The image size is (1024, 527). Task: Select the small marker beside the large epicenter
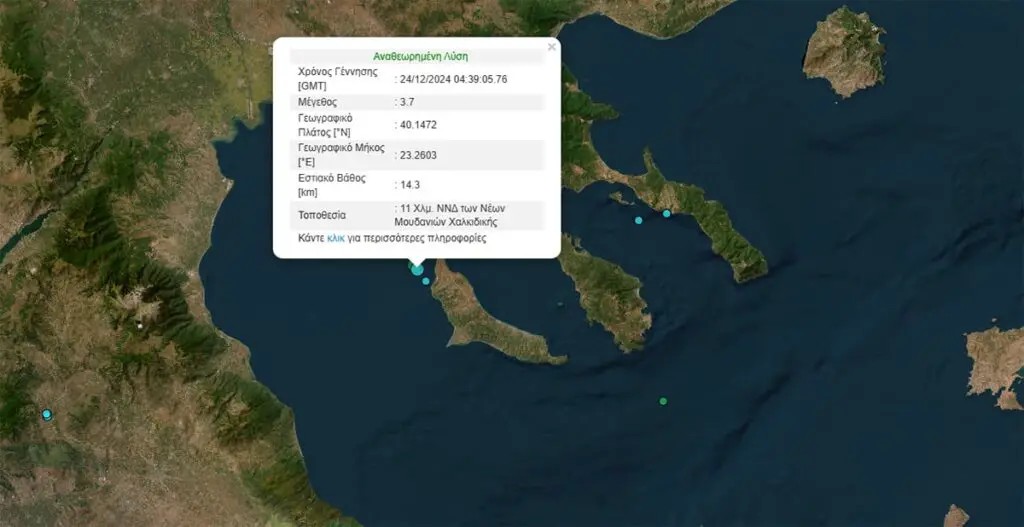427,281
